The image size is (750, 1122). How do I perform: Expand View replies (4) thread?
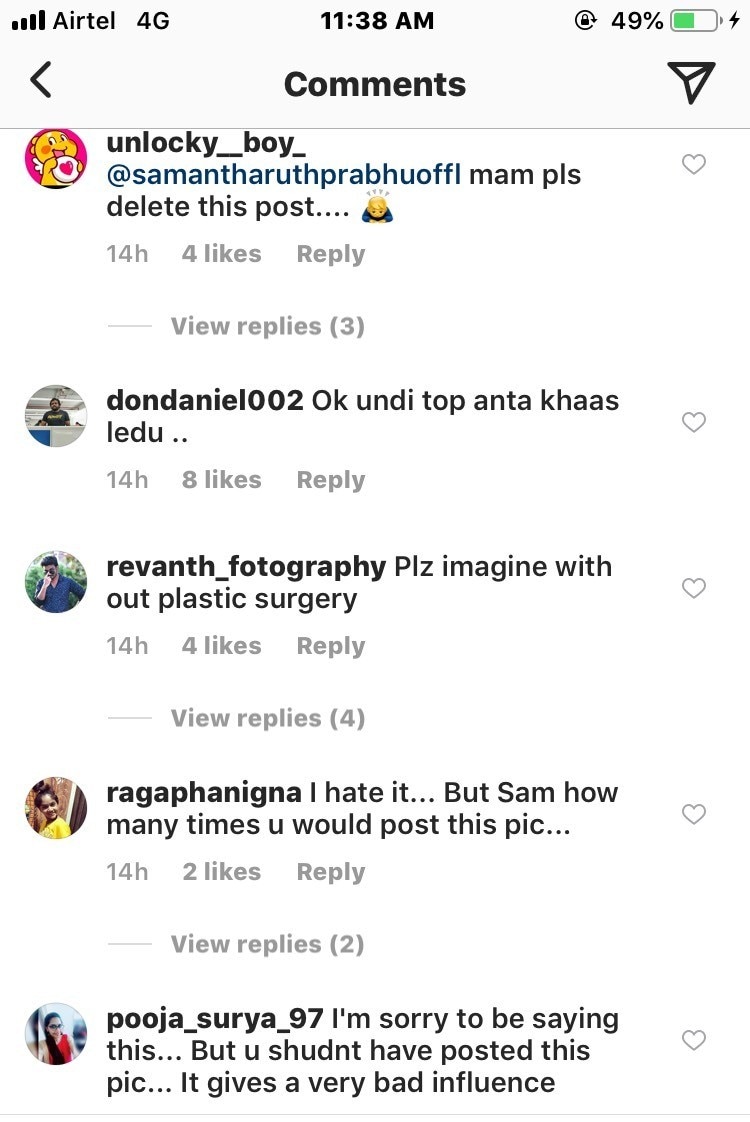267,718
